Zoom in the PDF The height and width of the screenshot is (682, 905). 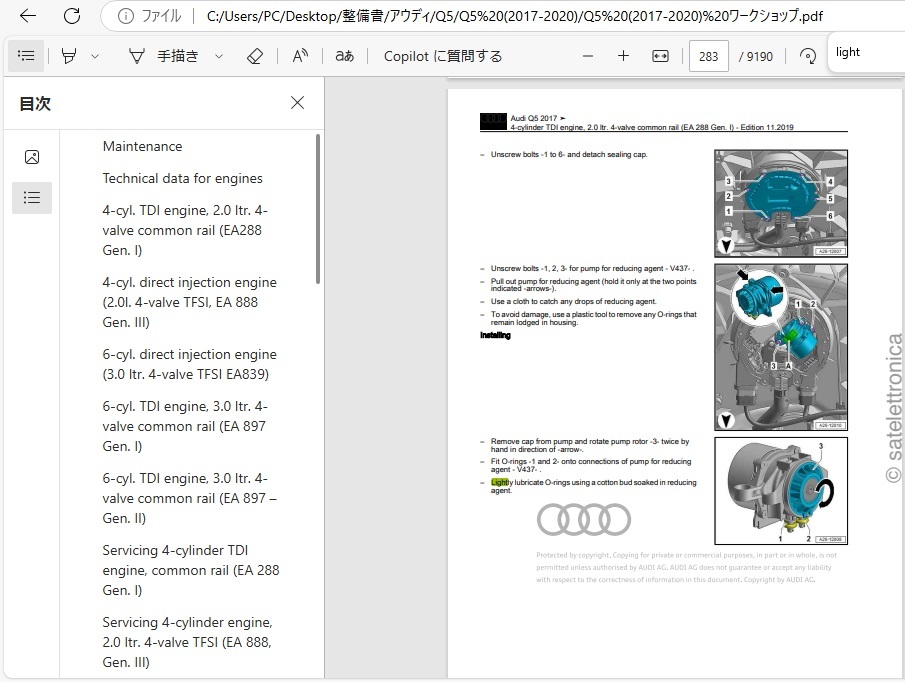click(623, 56)
